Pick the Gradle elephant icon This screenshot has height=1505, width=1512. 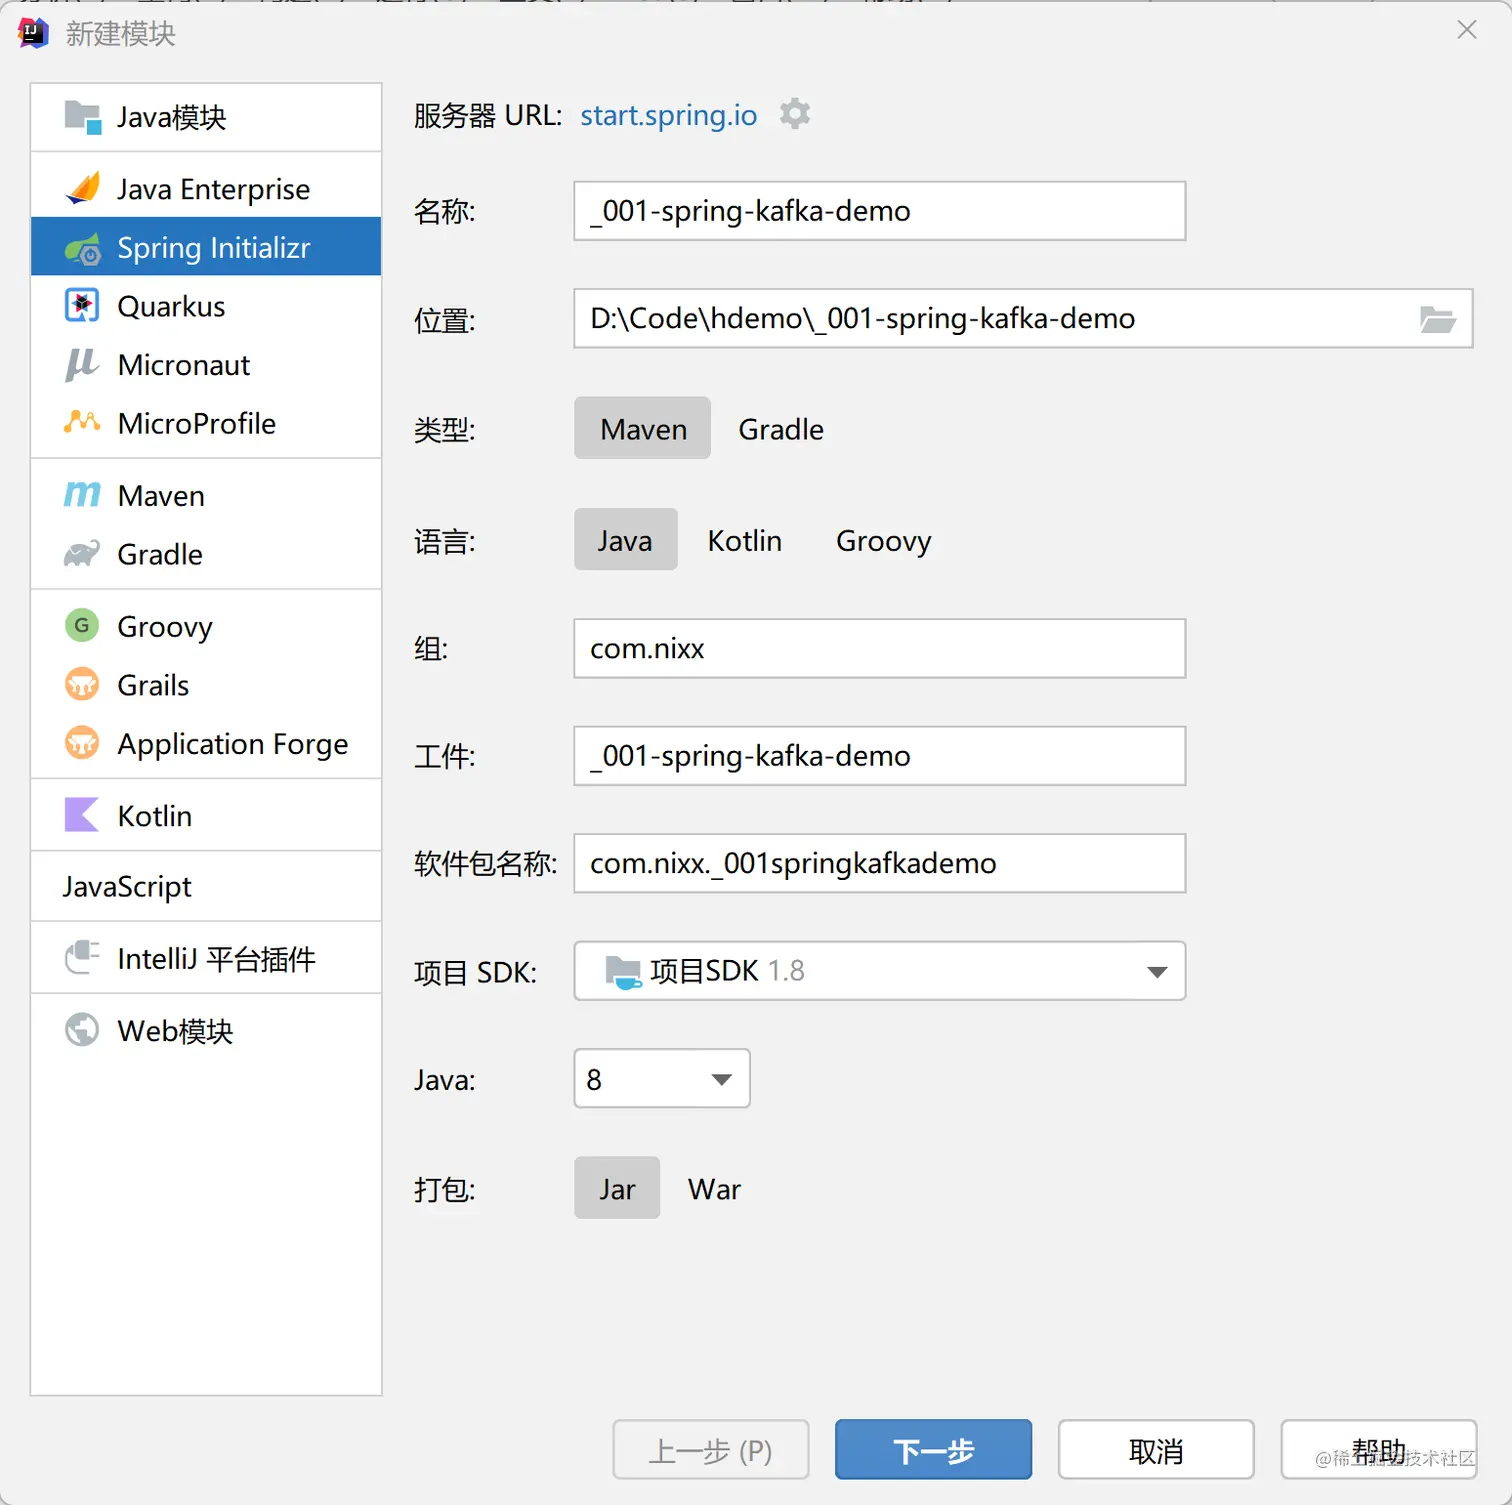click(x=82, y=553)
